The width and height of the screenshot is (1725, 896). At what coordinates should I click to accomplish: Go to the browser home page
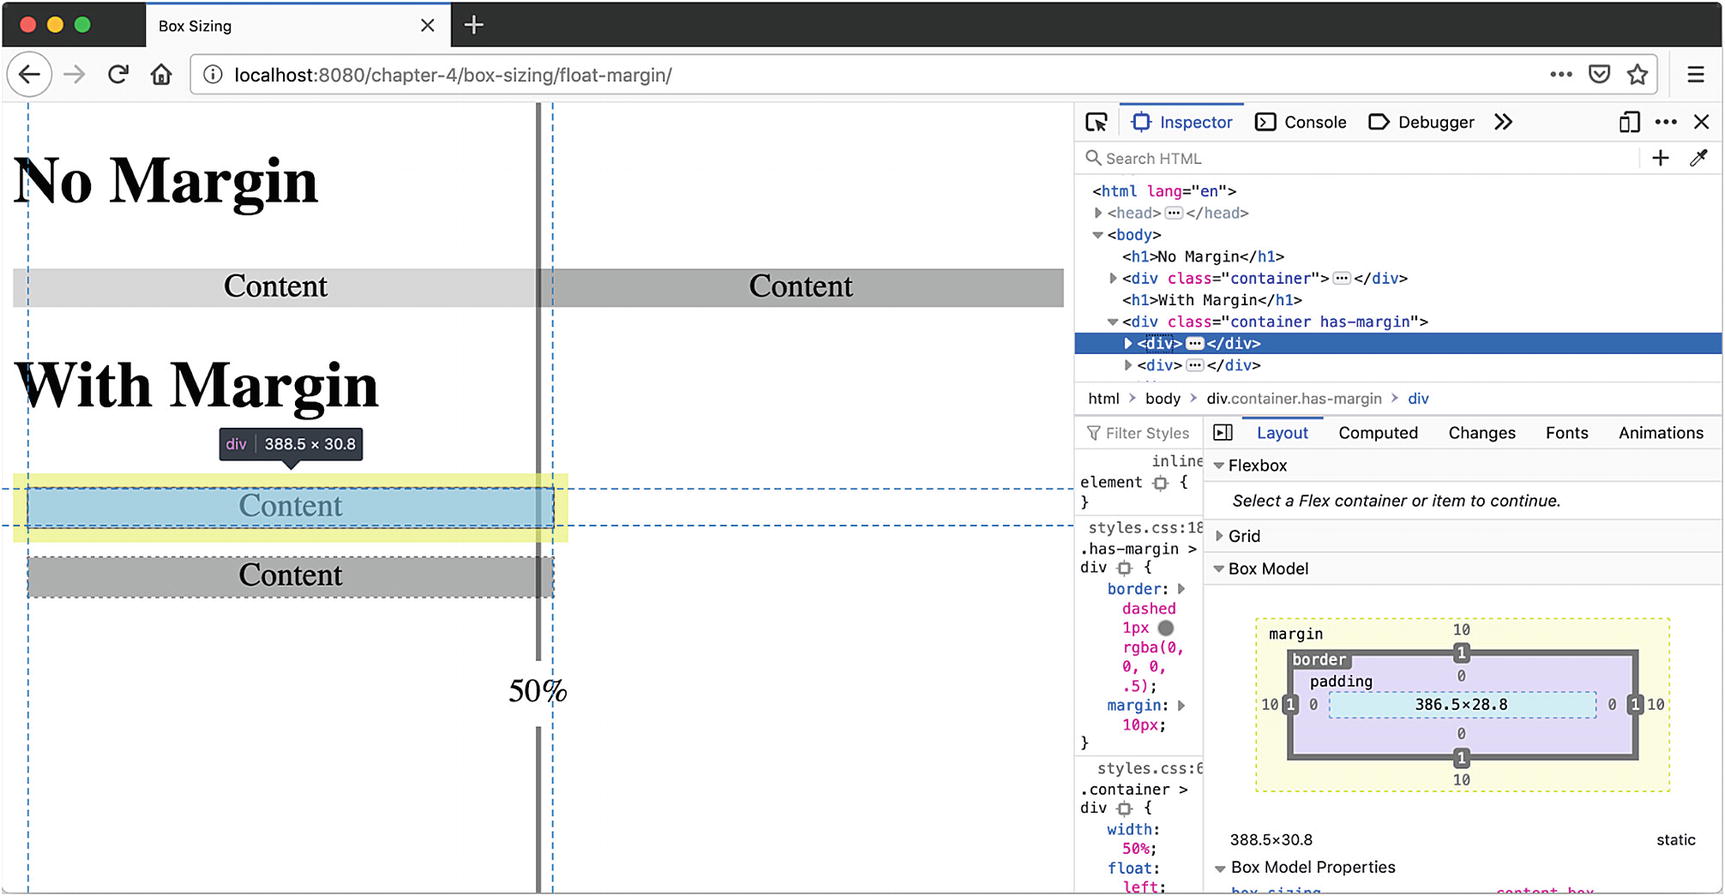pos(161,74)
